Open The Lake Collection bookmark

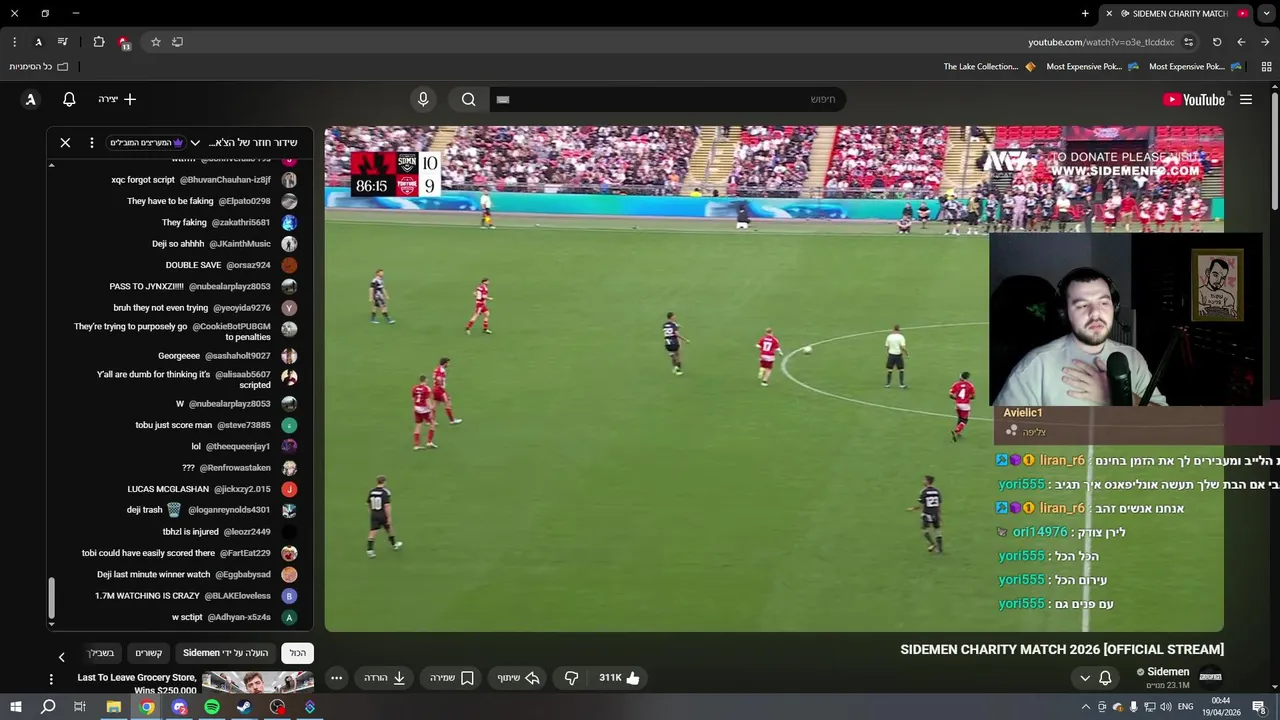[x=988, y=67]
